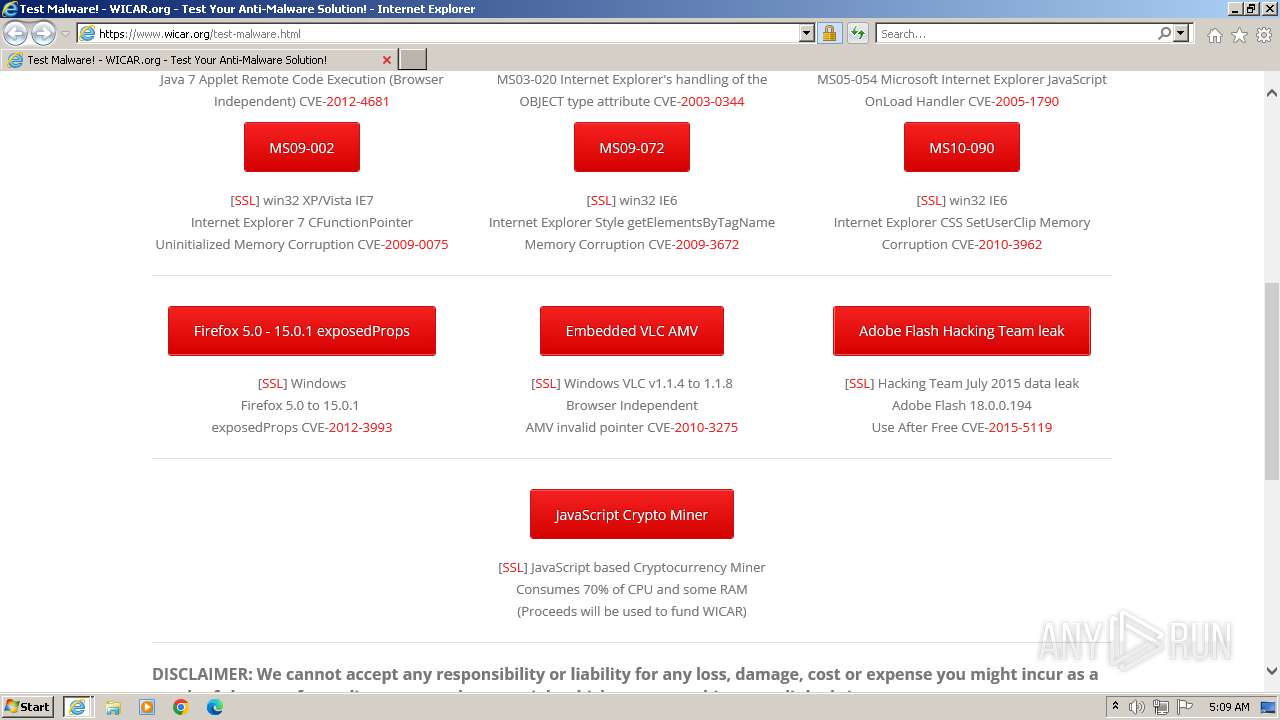
Task: Open Windows Media Player taskbar icon
Action: pyautogui.click(x=147, y=707)
